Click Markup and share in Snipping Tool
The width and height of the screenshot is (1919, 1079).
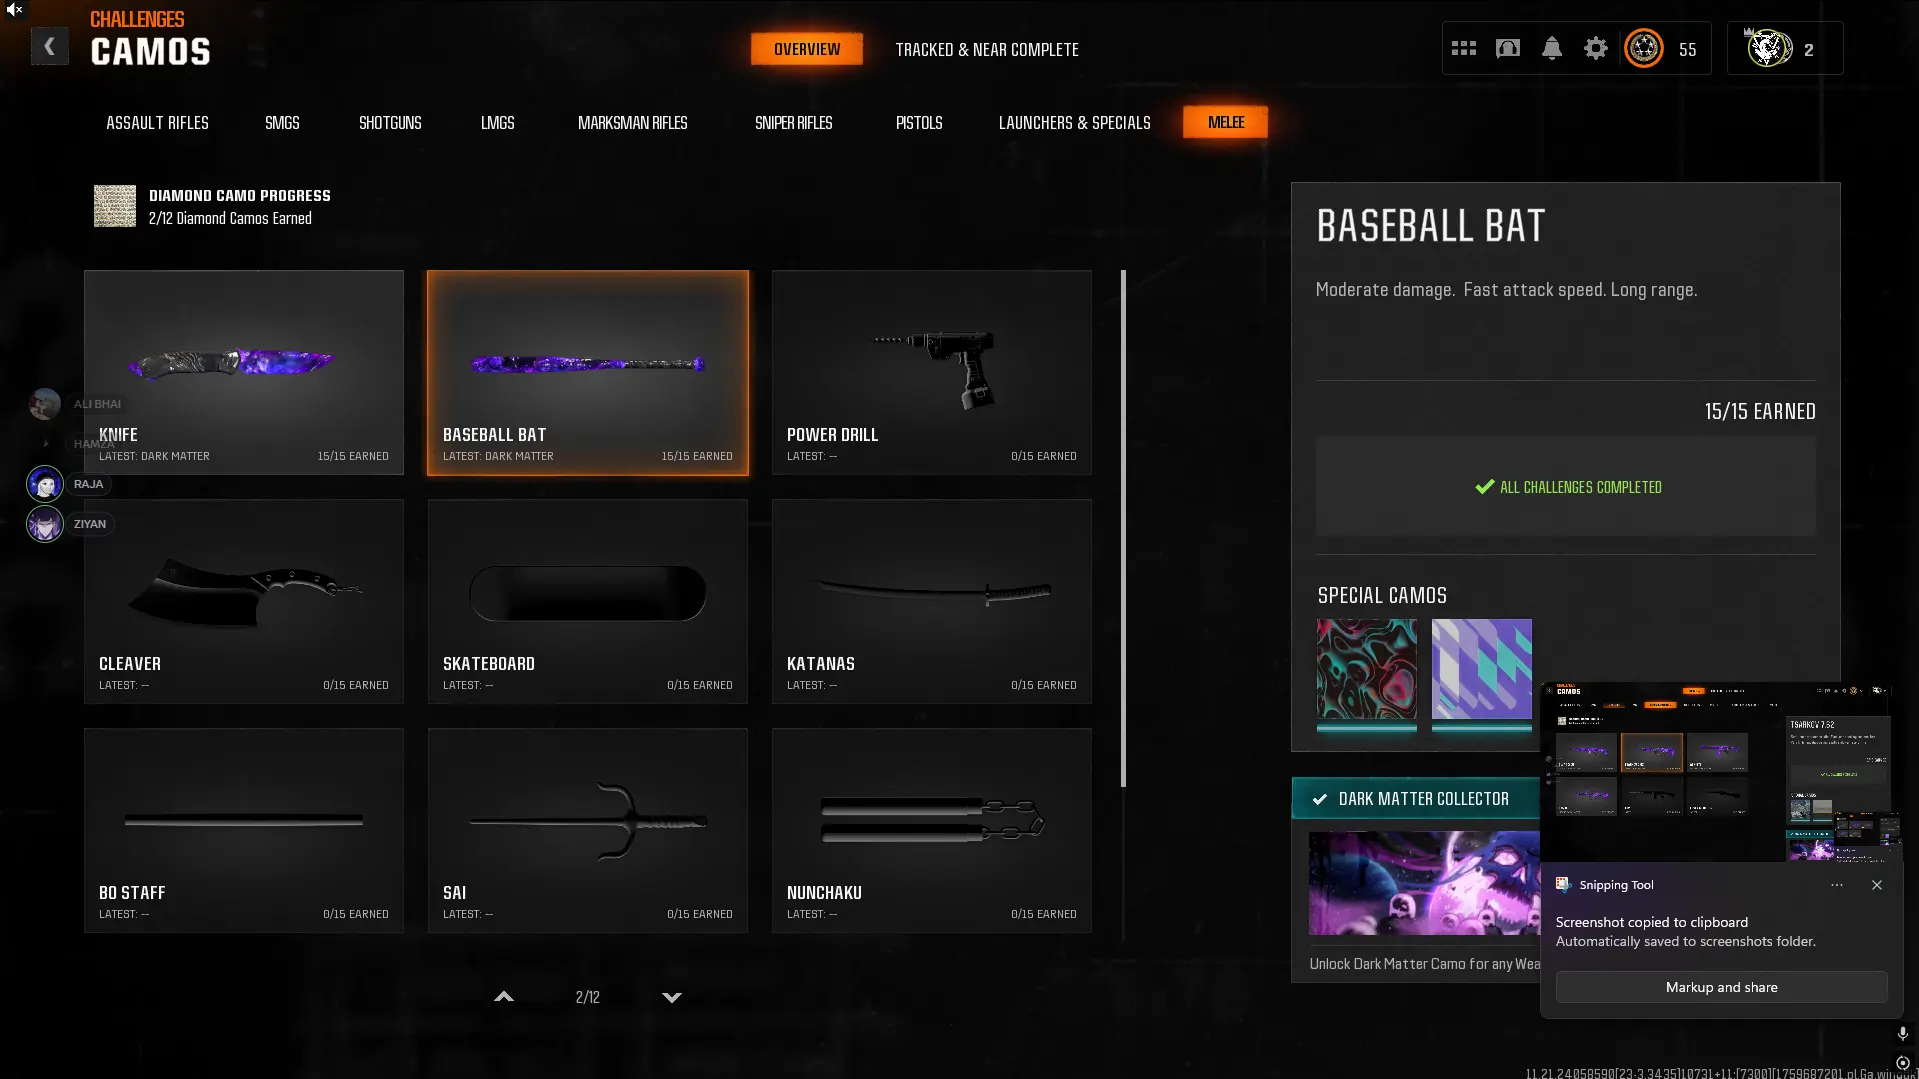point(1721,987)
